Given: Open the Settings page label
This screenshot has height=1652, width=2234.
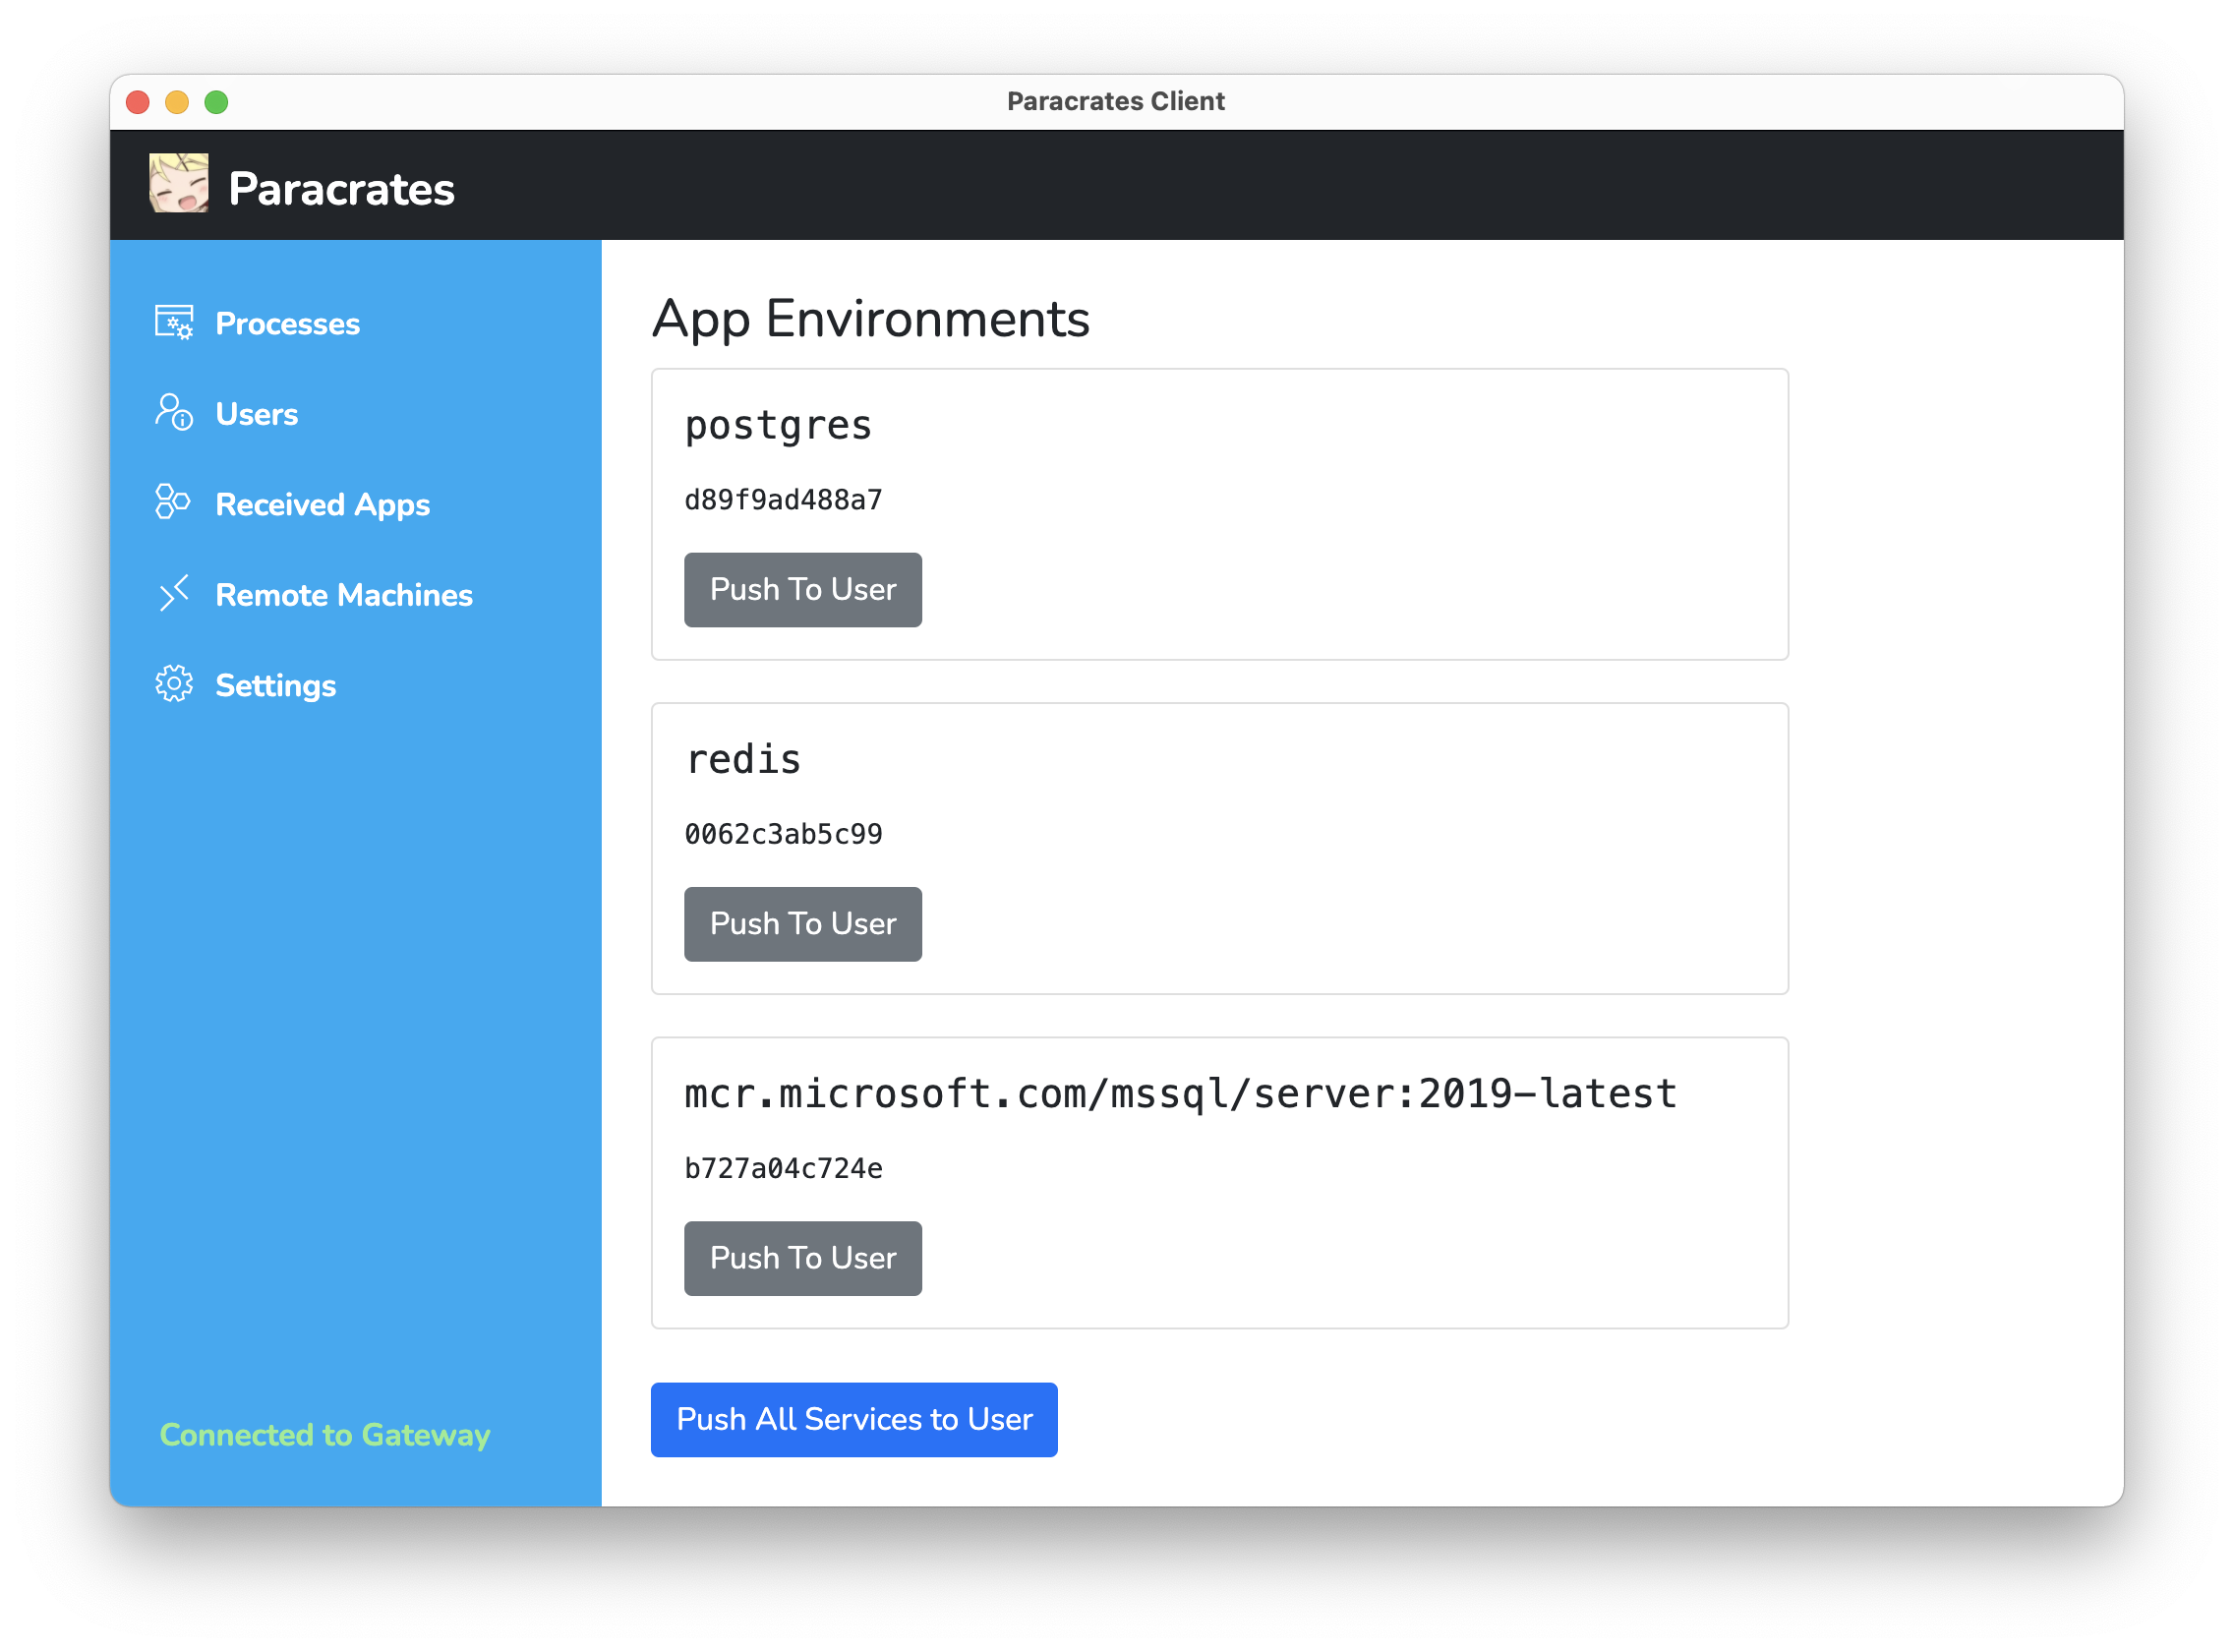Looking at the screenshot, I should (276, 686).
